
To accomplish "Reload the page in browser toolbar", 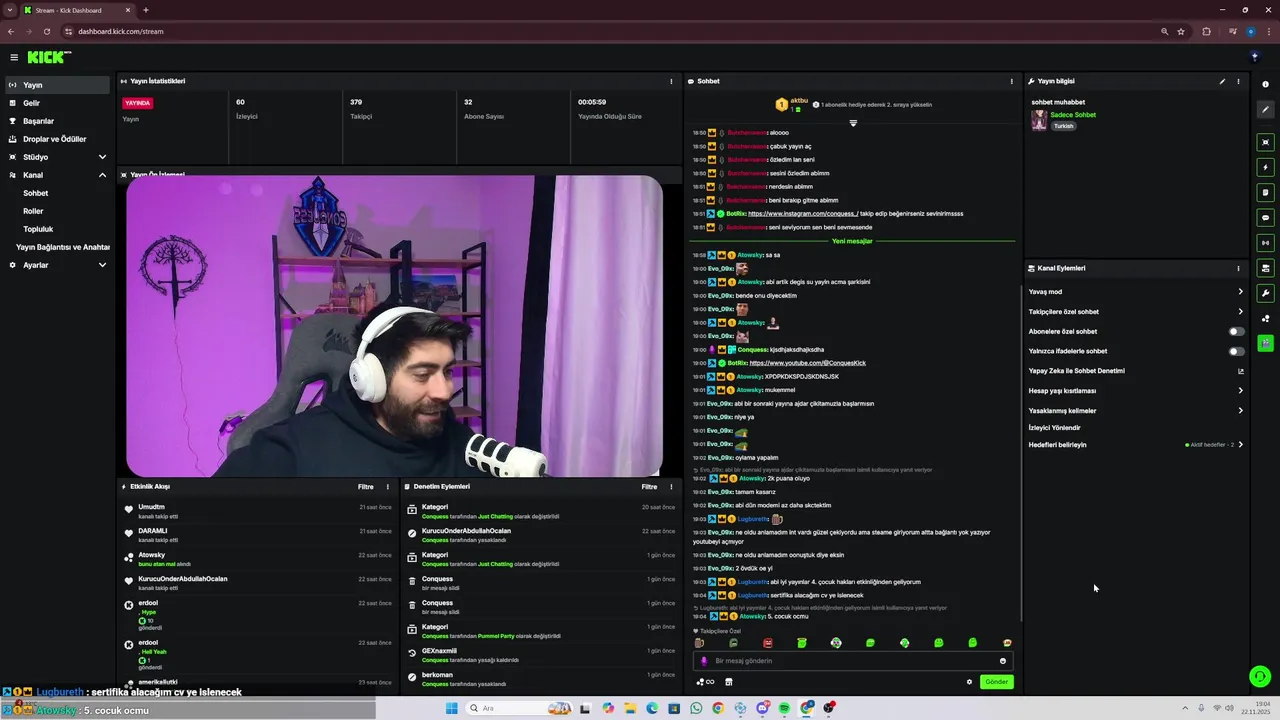I will pos(46,31).
